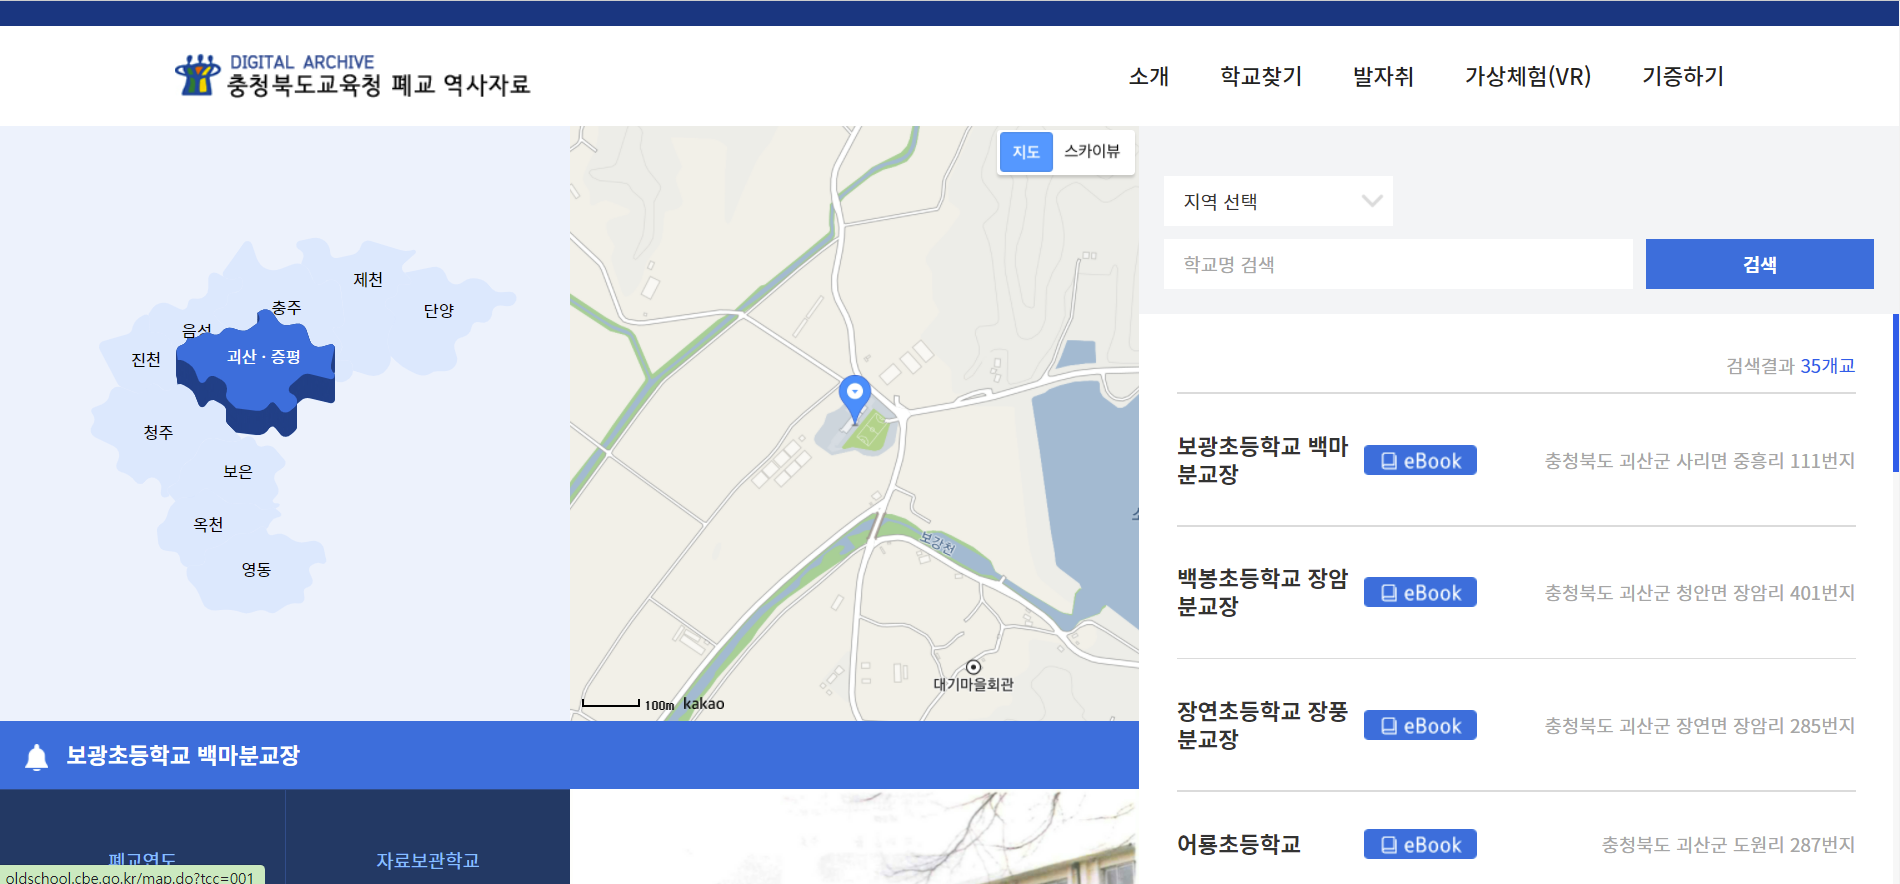Click the 백봉초등학교 장암분교장 school name
The width and height of the screenshot is (1900, 884).
click(x=1262, y=592)
